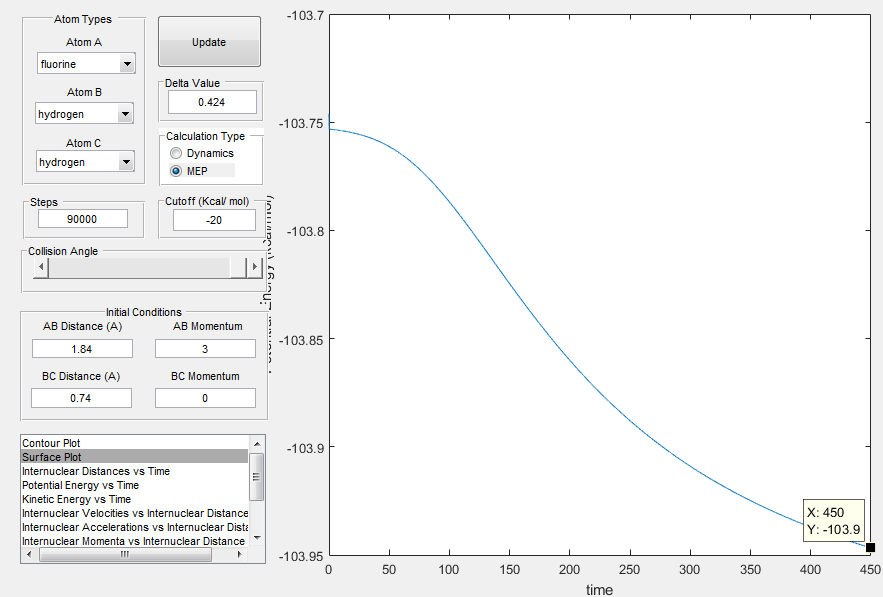Image resolution: width=883 pixels, height=597 pixels.
Task: Select the Dynamics calculation type
Action: pos(202,153)
